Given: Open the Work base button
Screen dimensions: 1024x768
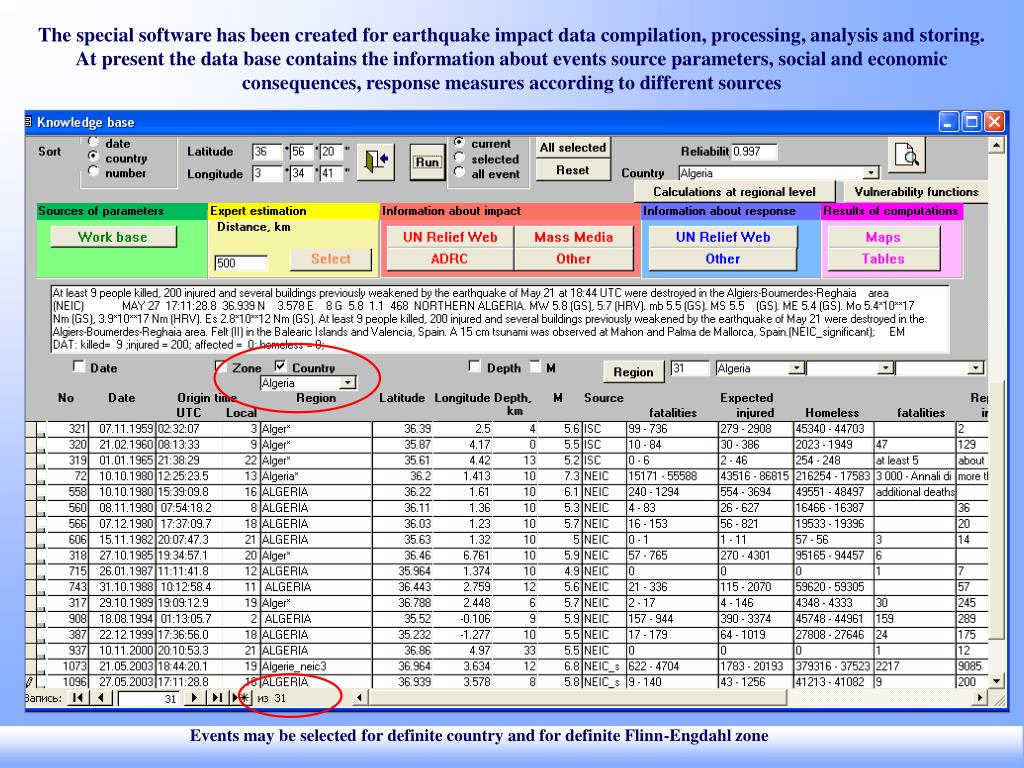Looking at the screenshot, I should coord(113,237).
